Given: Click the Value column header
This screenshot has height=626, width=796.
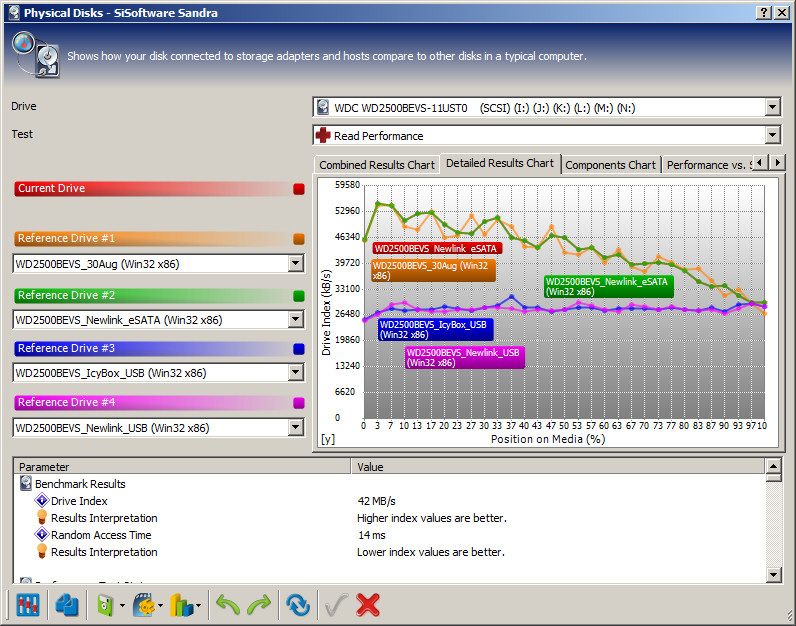Looking at the screenshot, I should click(x=558, y=467).
